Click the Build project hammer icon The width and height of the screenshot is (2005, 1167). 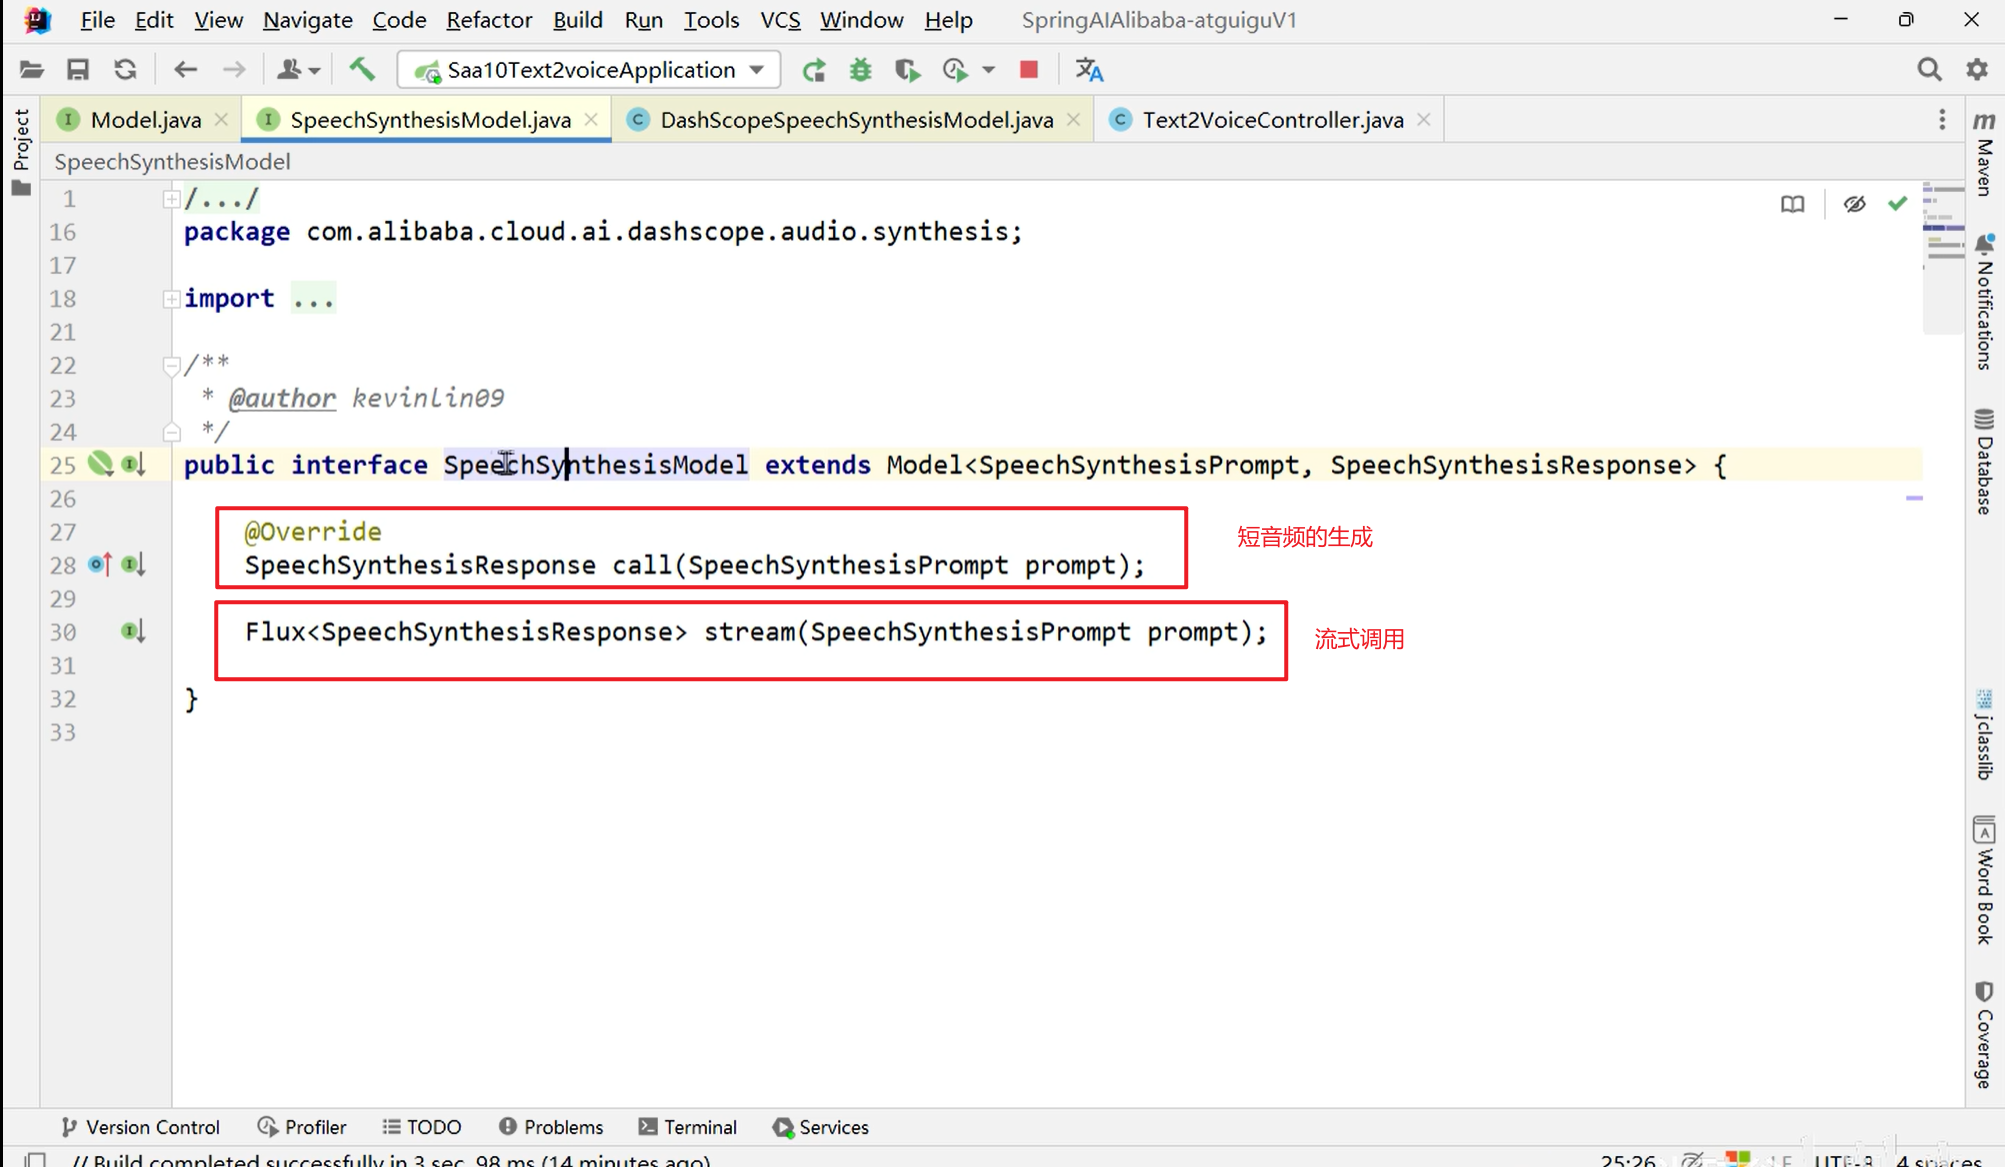click(x=362, y=69)
